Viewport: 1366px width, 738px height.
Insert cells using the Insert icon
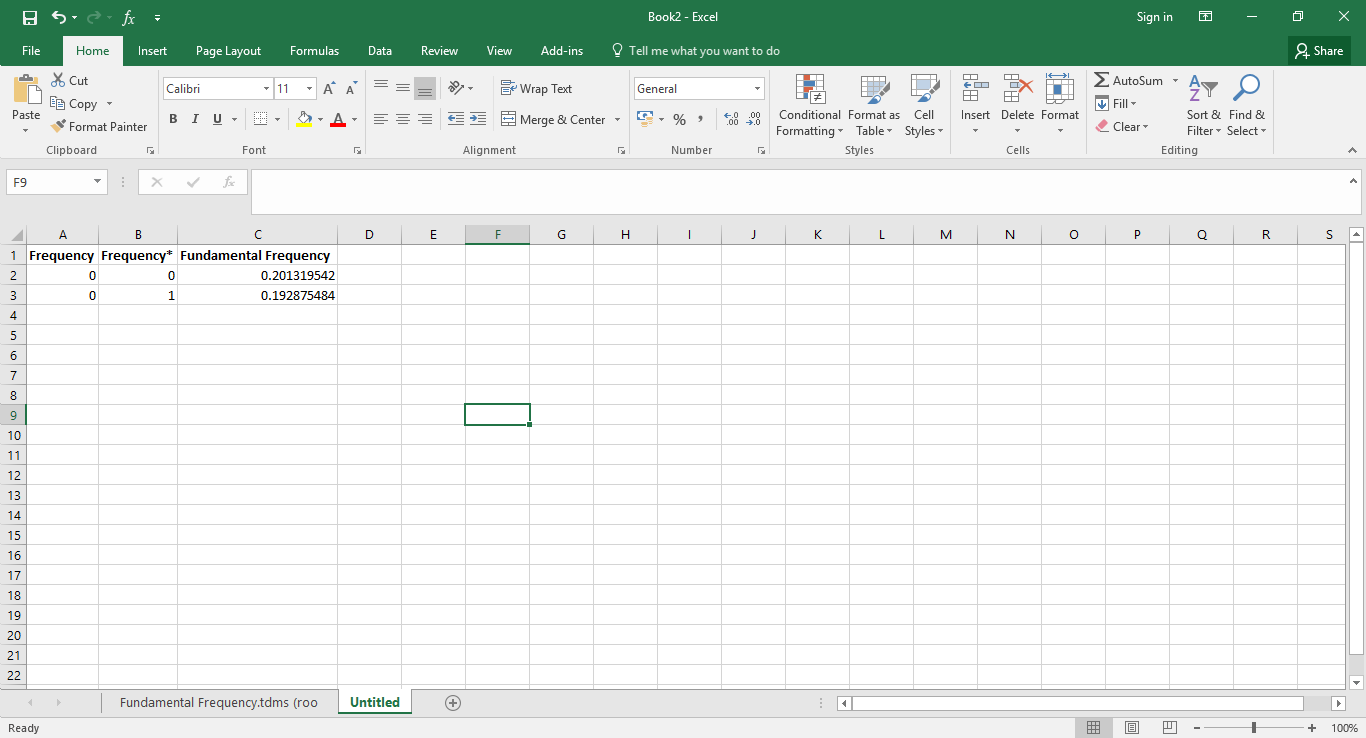pyautogui.click(x=975, y=89)
